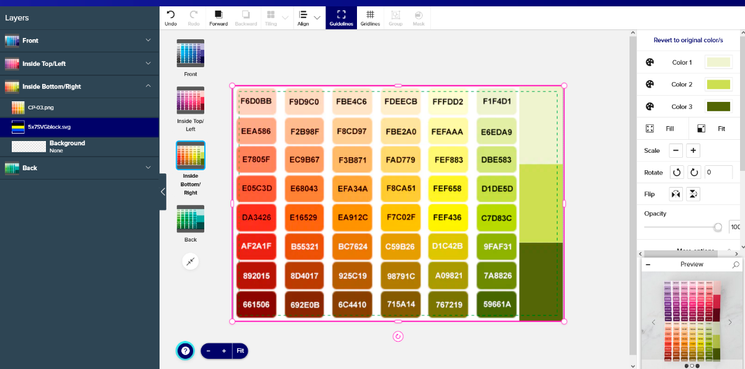745x369 pixels.
Task: Open the Color 1 swatch
Action: tap(718, 62)
